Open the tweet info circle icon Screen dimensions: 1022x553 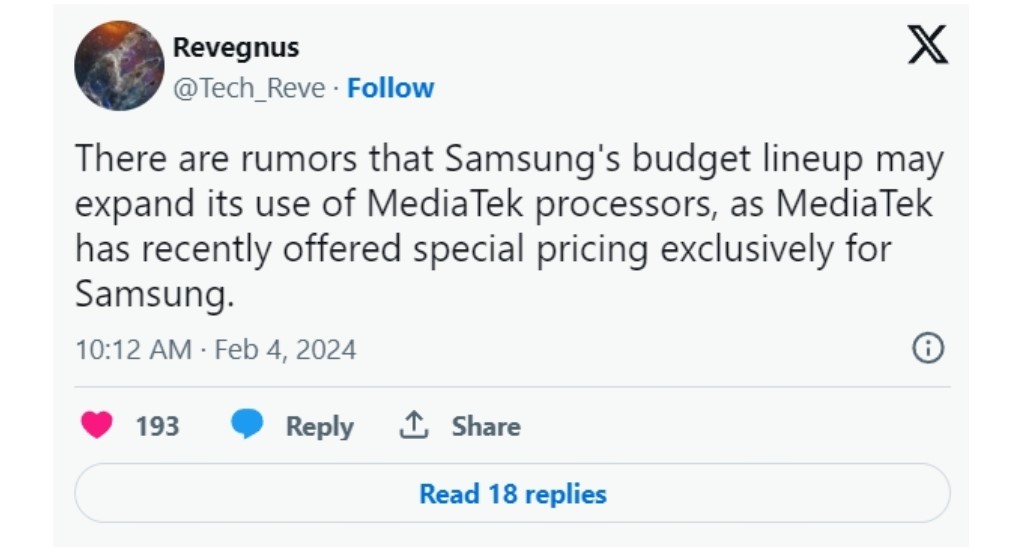[927, 348]
